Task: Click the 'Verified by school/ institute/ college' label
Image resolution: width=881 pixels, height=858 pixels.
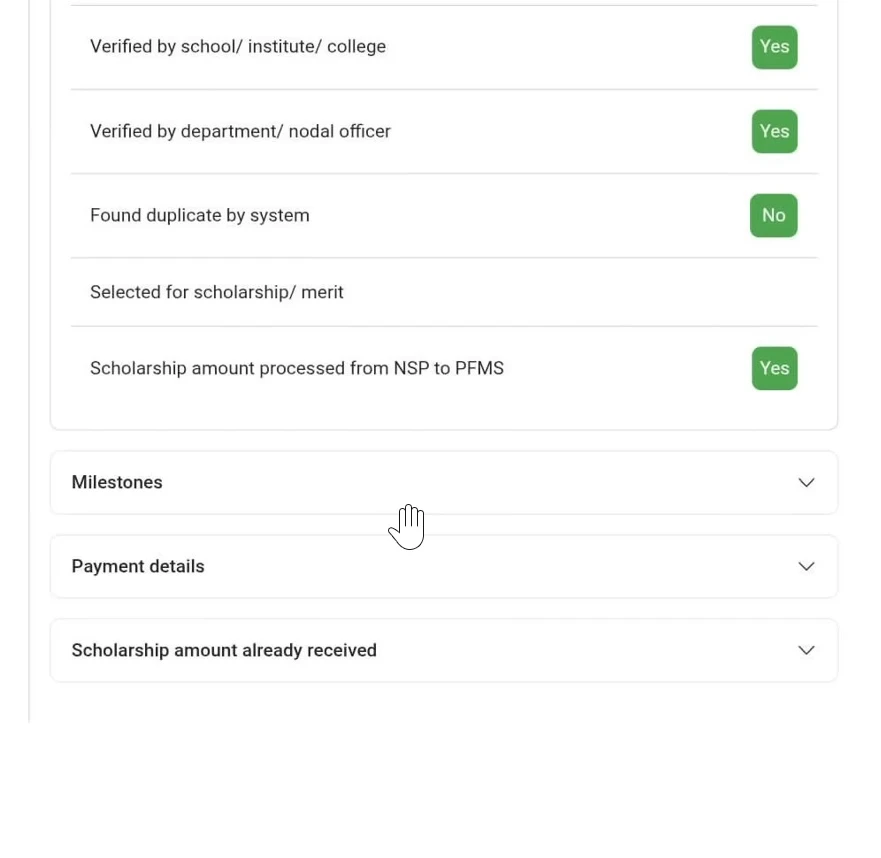Action: (238, 46)
